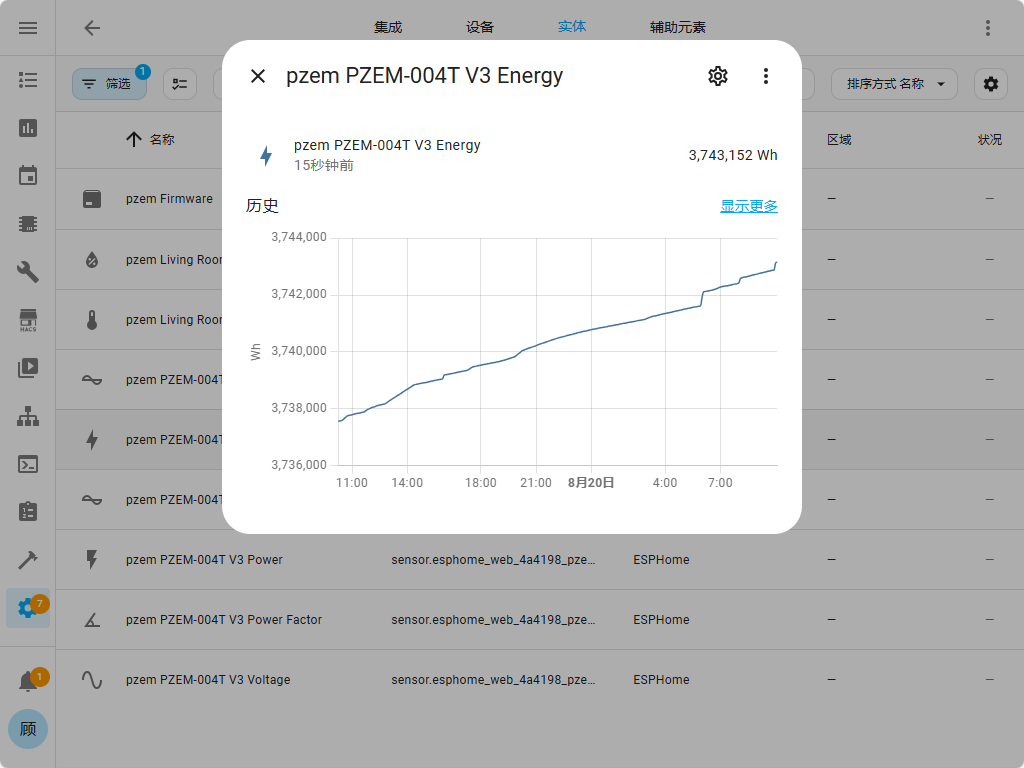Screen dimensions: 1024x768
Task: Open the Terminal sidebar icon
Action: 28,464
